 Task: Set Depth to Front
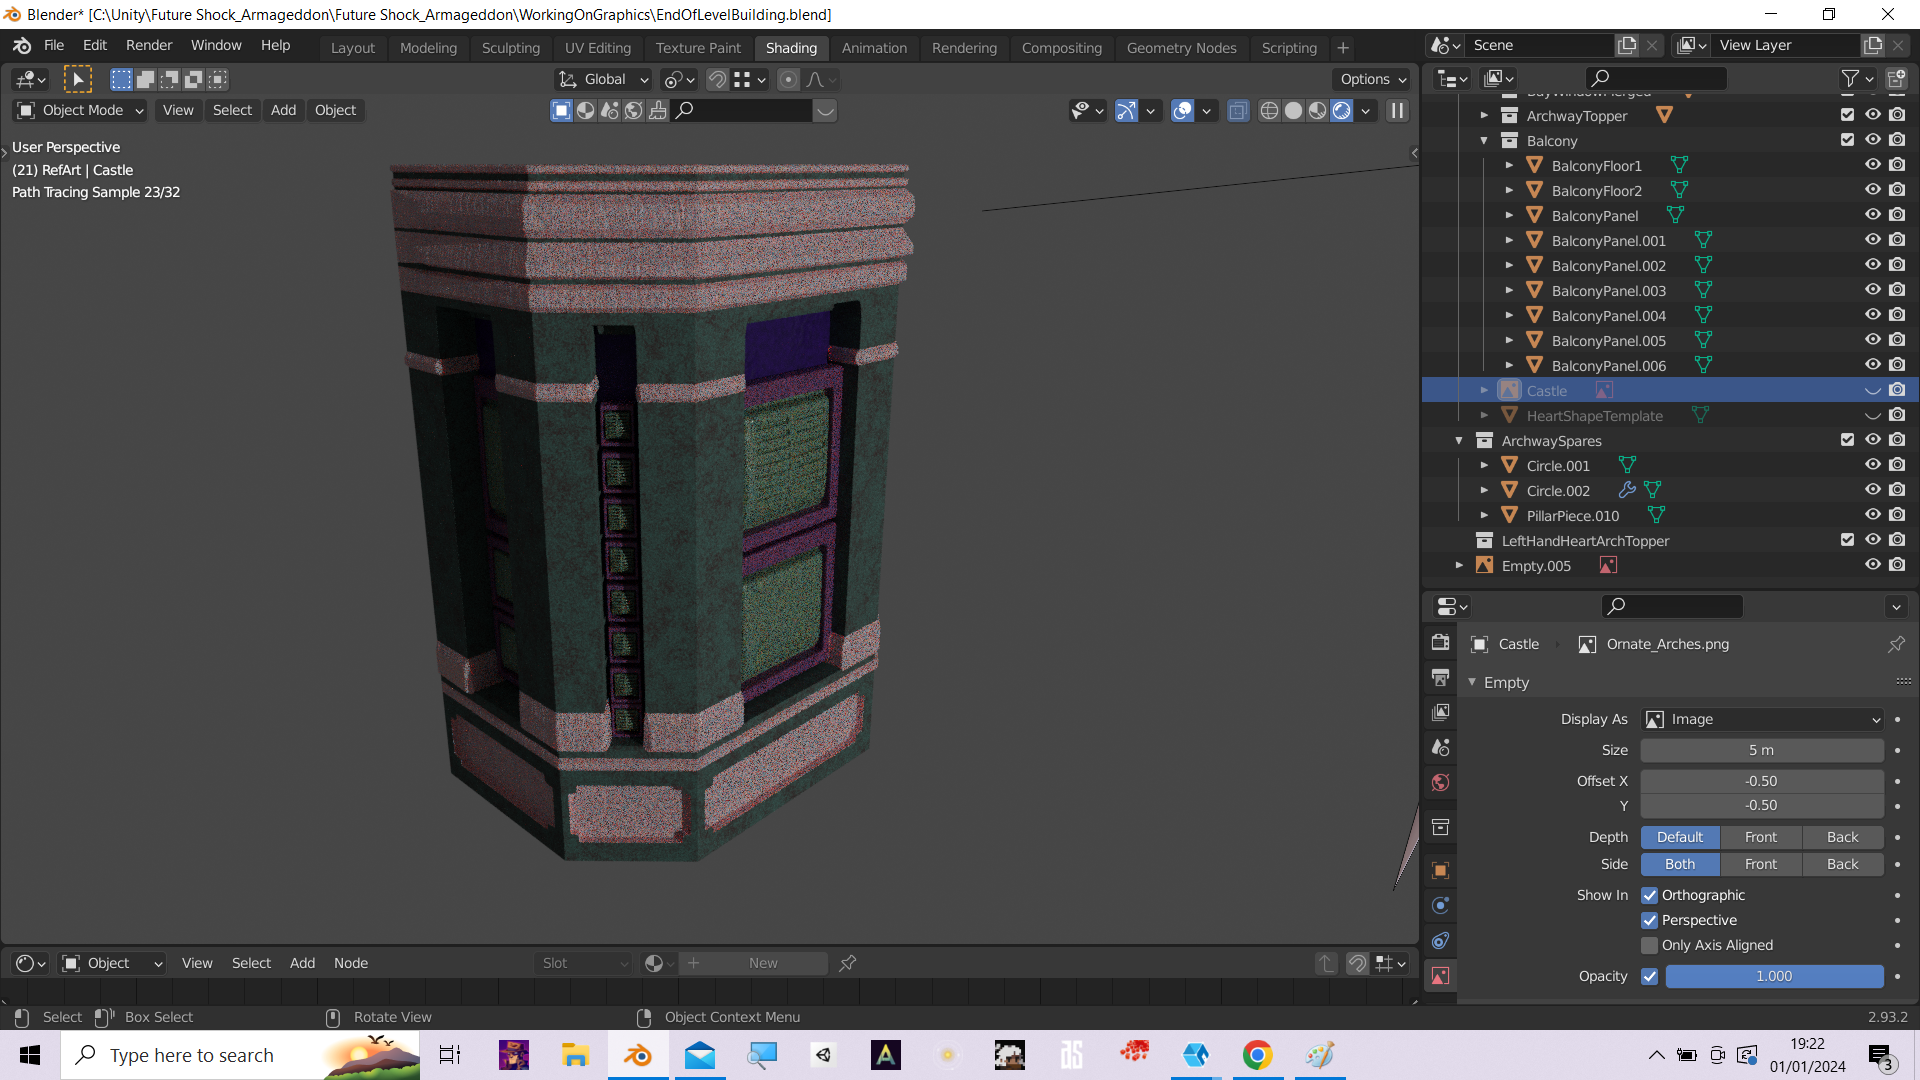point(1761,837)
